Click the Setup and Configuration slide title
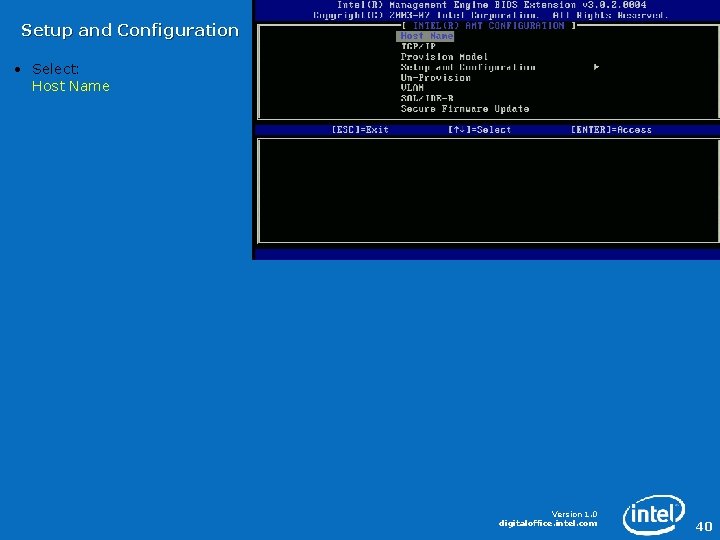Image resolution: width=720 pixels, height=540 pixels. click(130, 30)
